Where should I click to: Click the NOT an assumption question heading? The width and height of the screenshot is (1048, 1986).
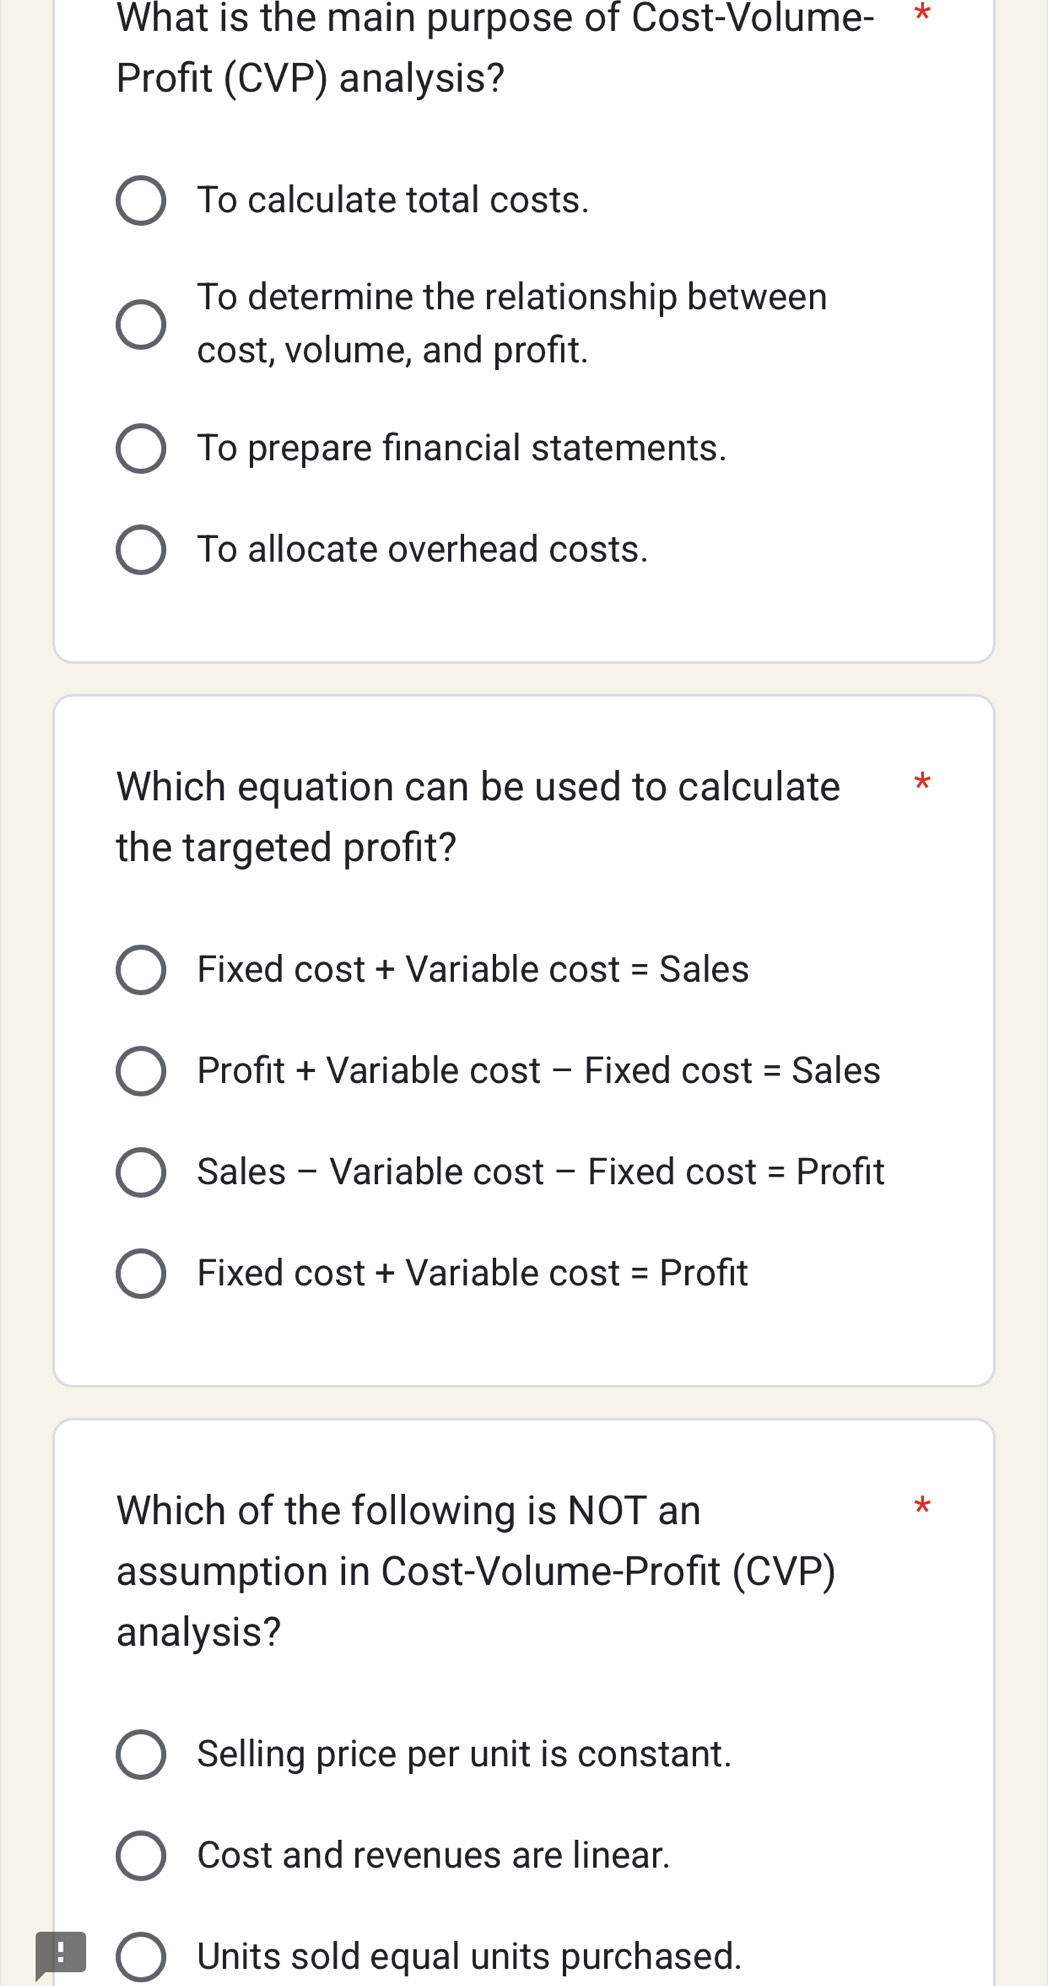476,1571
